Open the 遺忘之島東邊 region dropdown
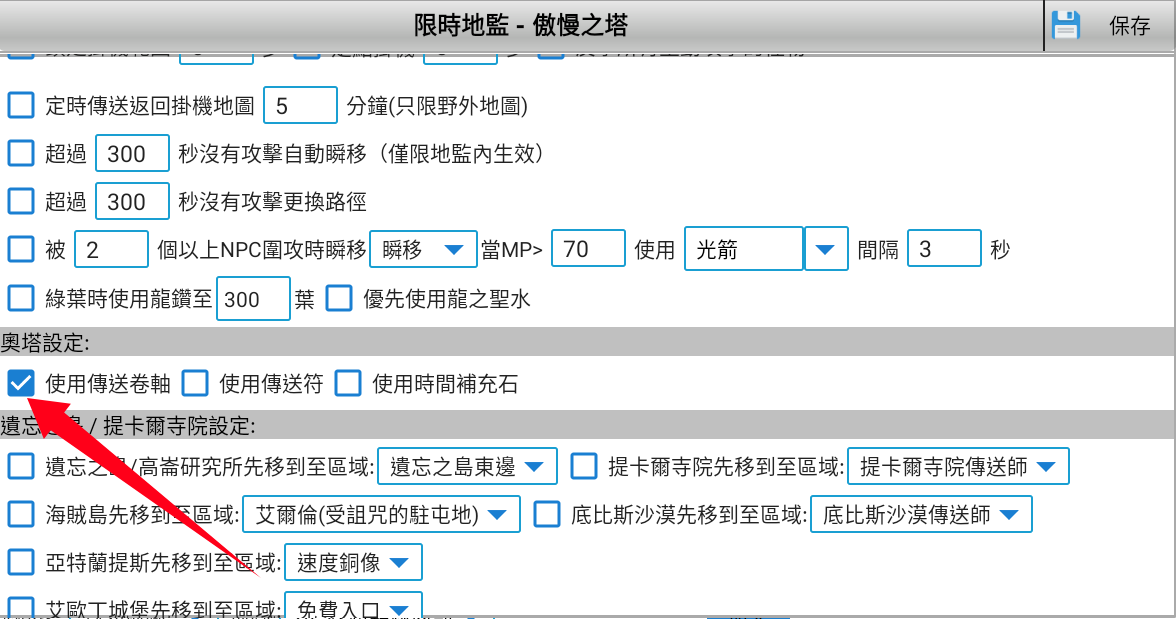This screenshot has width=1176, height=619. point(467,466)
